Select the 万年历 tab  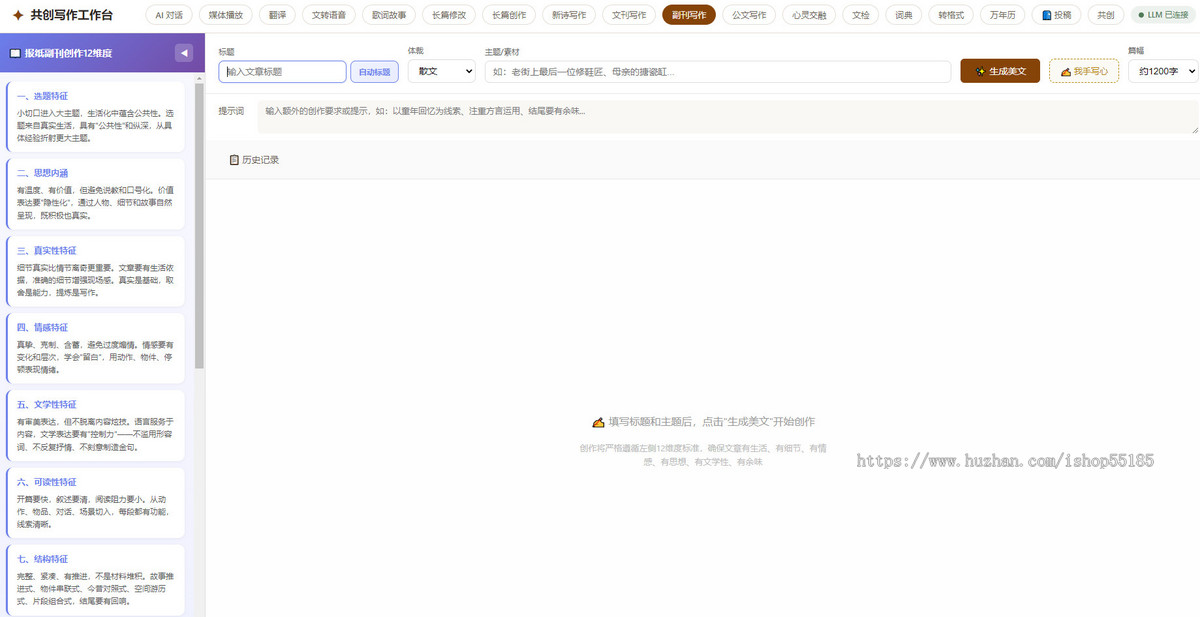click(x=1000, y=15)
